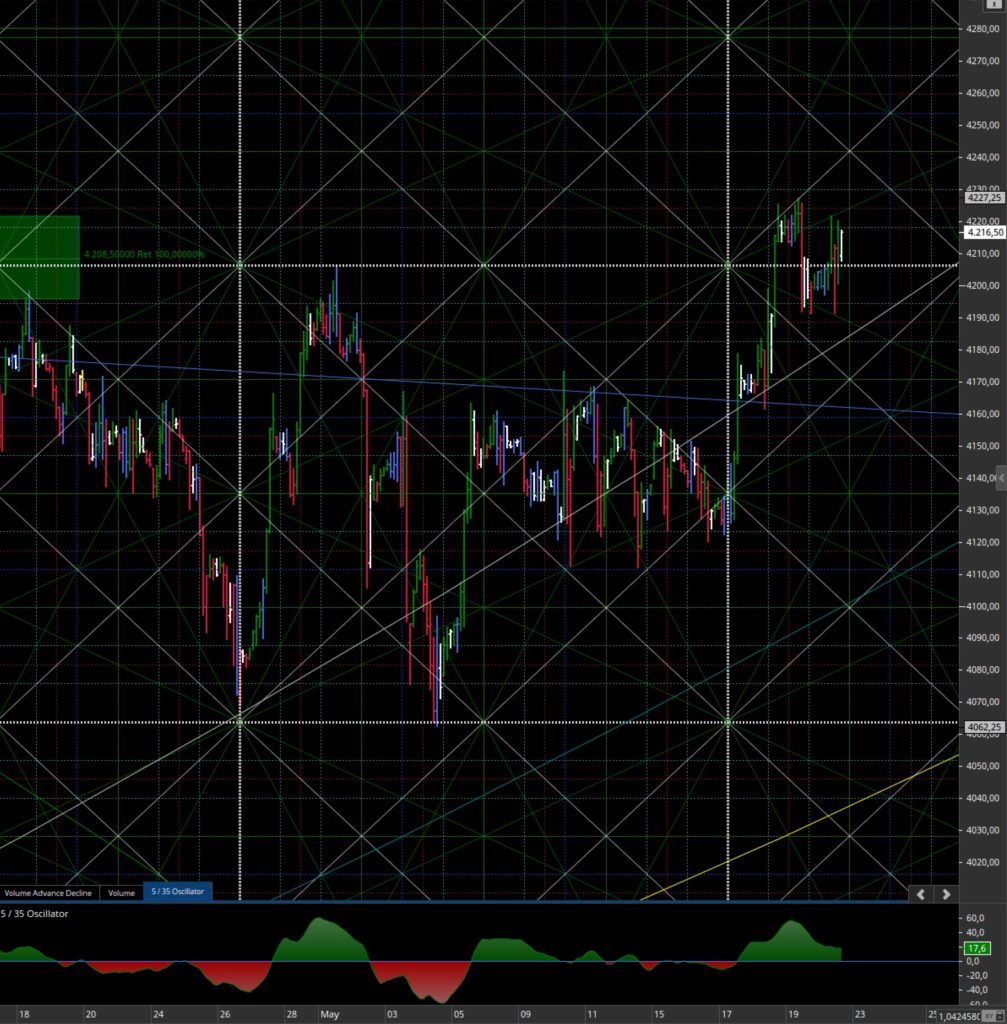Click the 09 label on the date axis

click(525, 1014)
